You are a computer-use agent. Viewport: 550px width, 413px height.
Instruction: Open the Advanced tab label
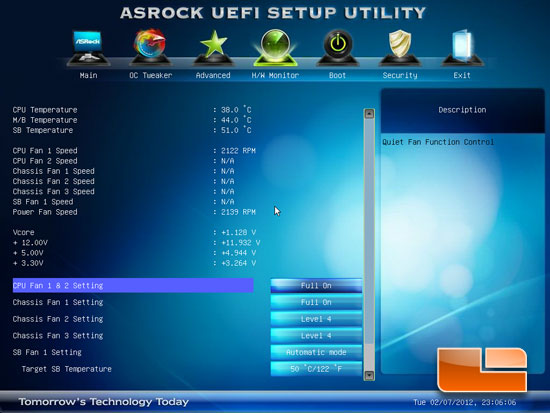pos(213,75)
